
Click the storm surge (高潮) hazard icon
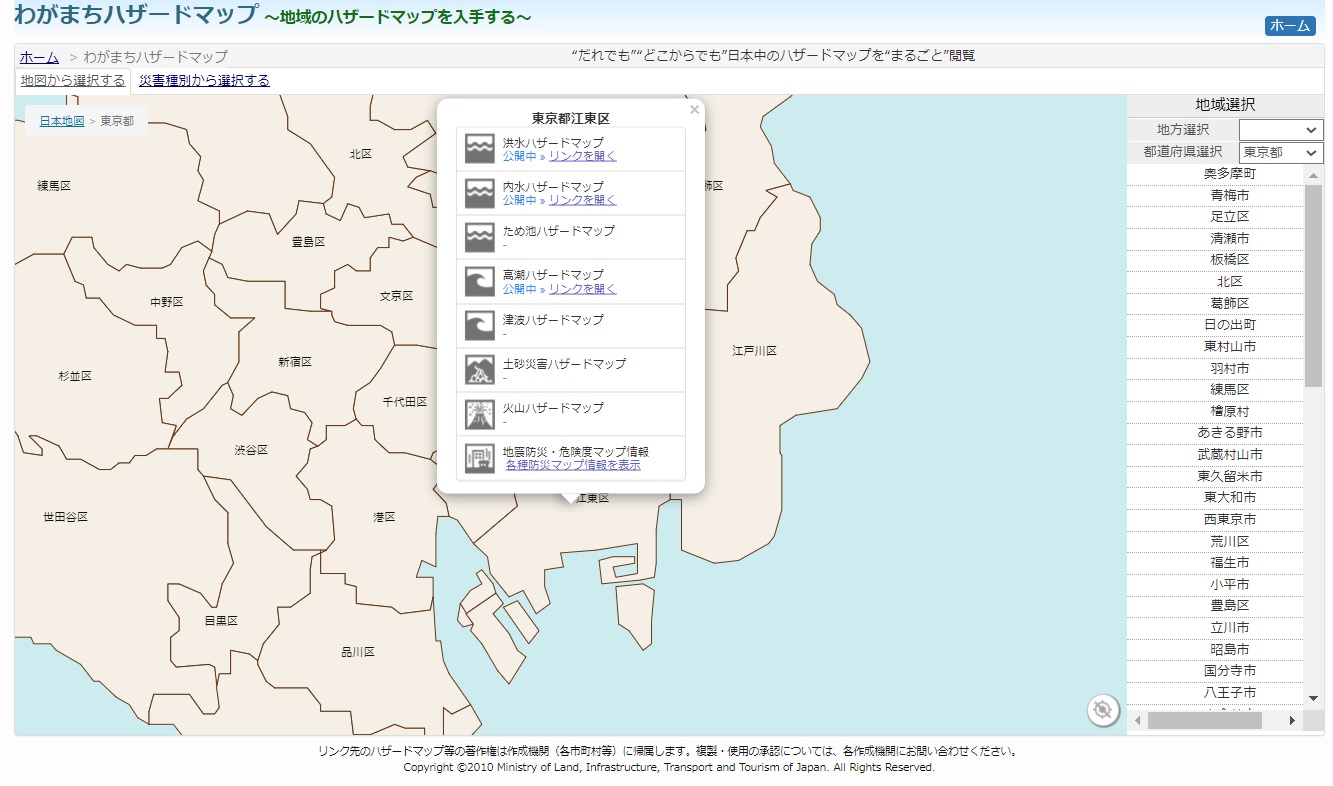480,281
